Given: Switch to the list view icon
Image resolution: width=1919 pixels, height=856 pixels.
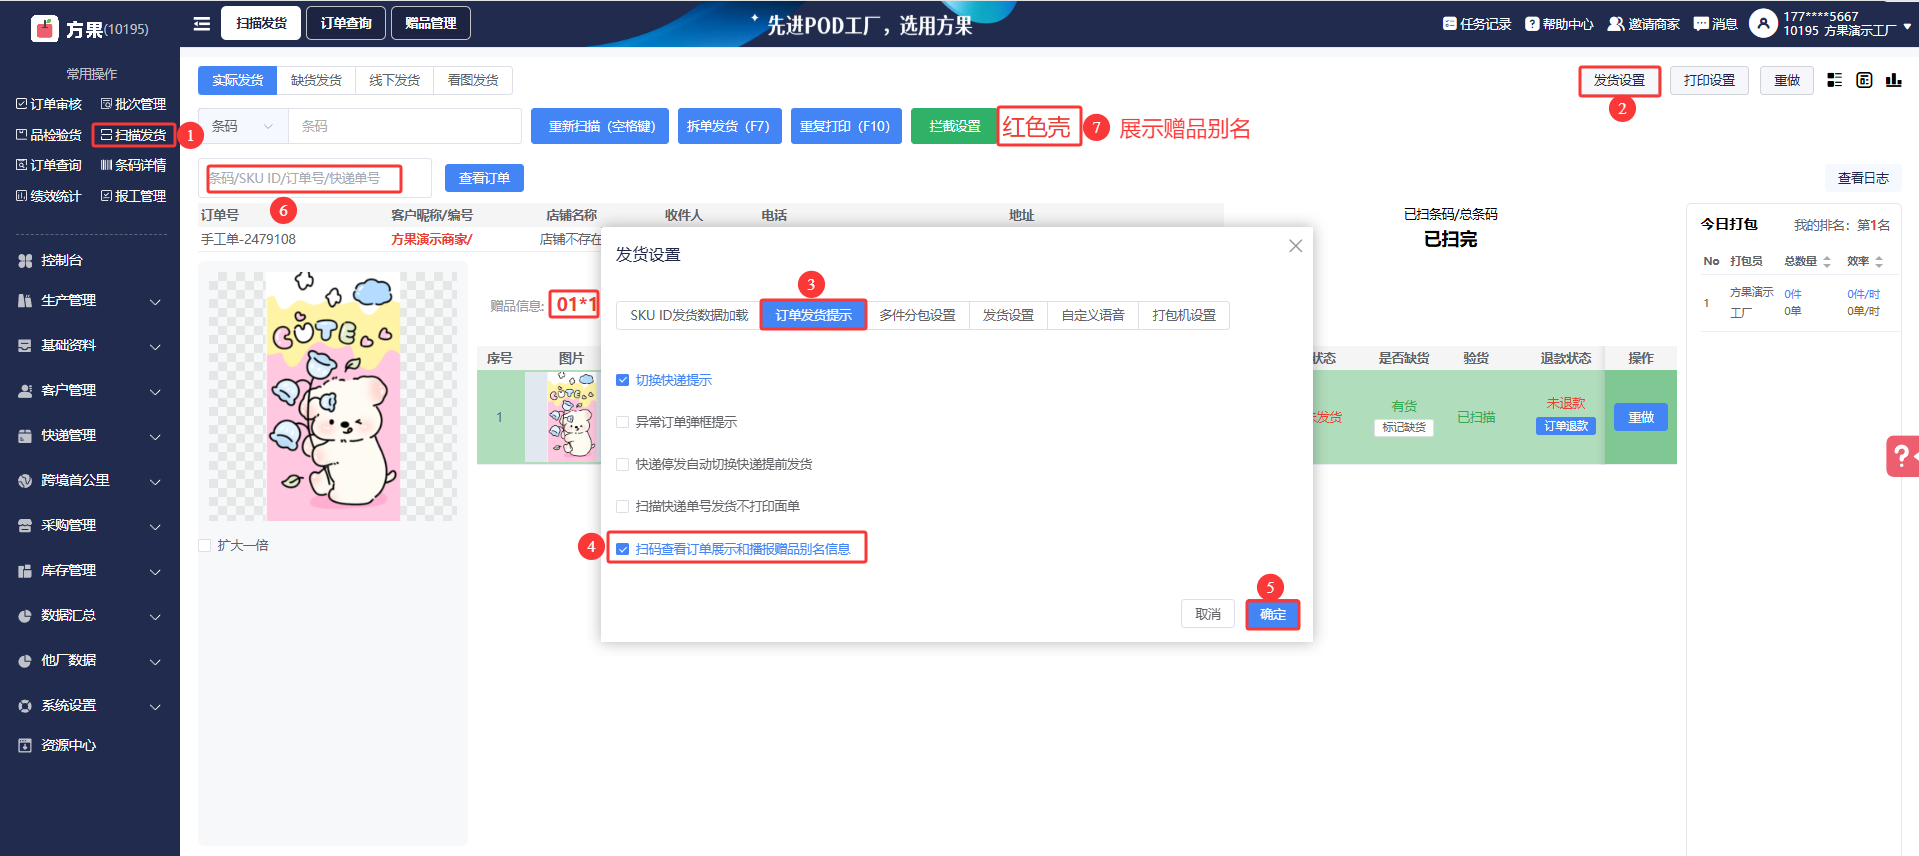Looking at the screenshot, I should (1834, 80).
